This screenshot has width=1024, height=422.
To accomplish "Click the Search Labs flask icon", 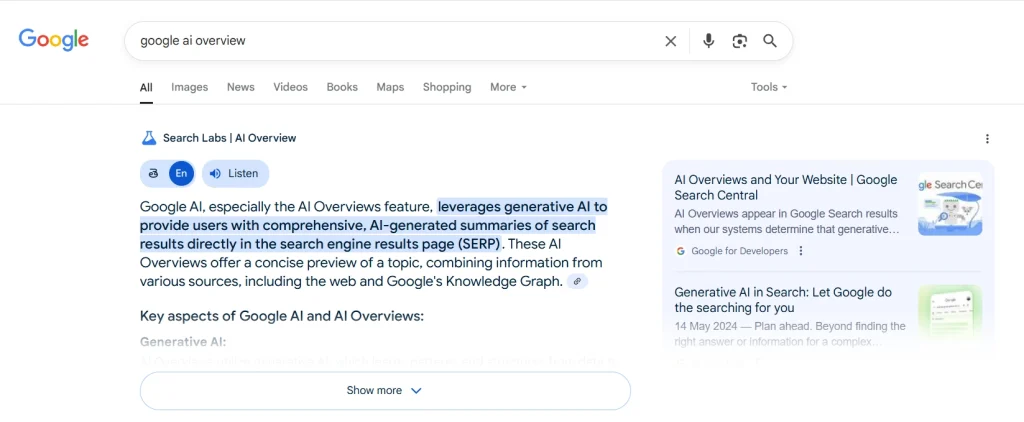I will [x=149, y=138].
